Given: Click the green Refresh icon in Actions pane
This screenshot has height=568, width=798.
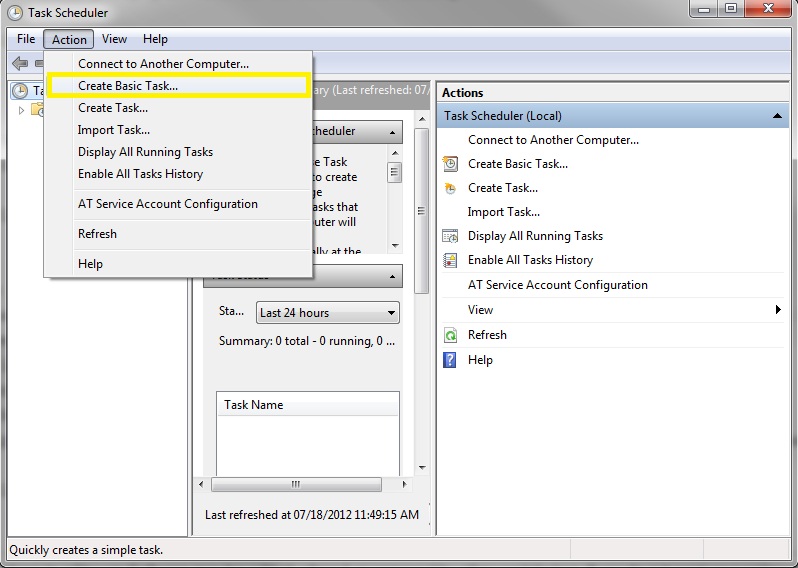Looking at the screenshot, I should [x=450, y=335].
